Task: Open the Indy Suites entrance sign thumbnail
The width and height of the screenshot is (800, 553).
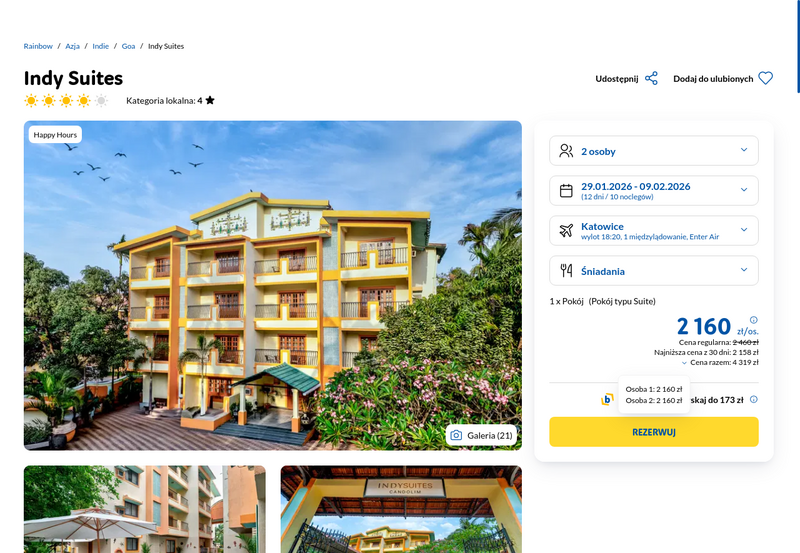Action: pos(401,509)
